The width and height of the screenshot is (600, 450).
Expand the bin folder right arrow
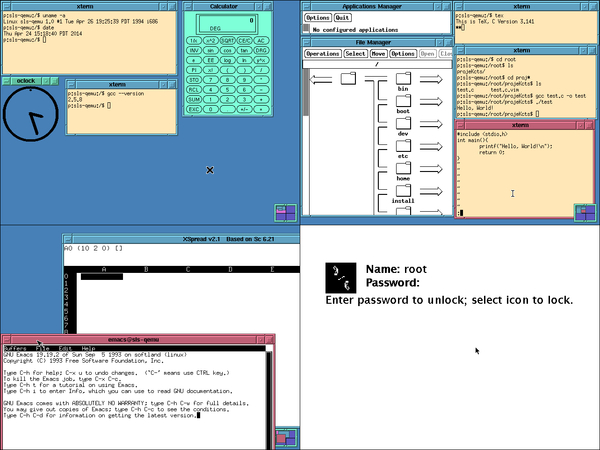coord(432,79)
